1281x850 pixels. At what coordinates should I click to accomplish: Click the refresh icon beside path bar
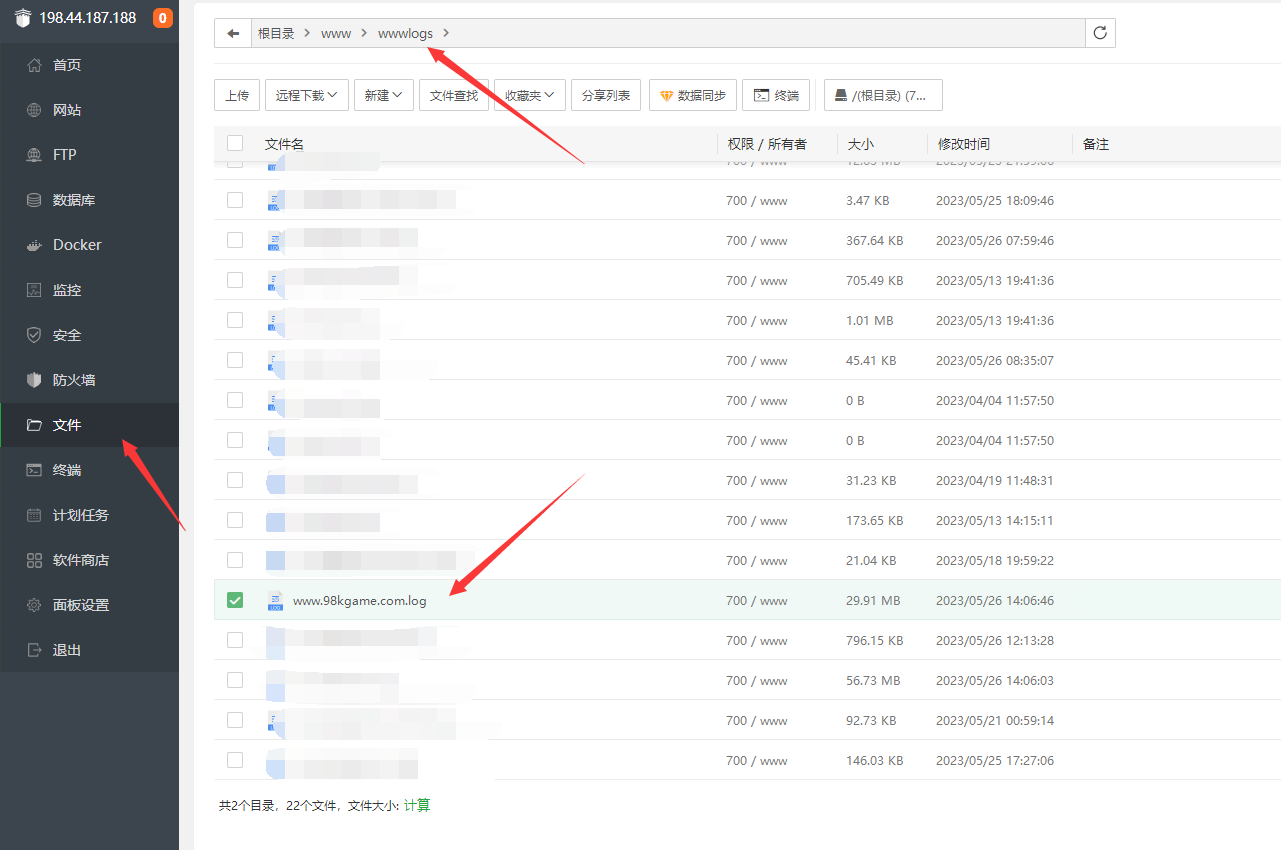1100,33
